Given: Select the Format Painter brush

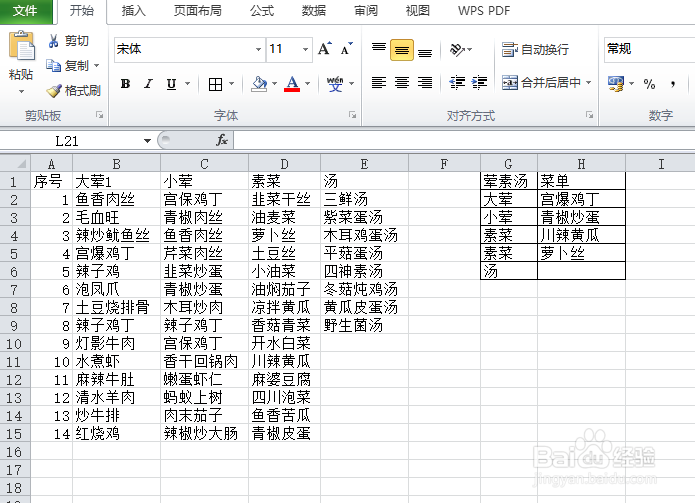Looking at the screenshot, I should tap(73, 91).
